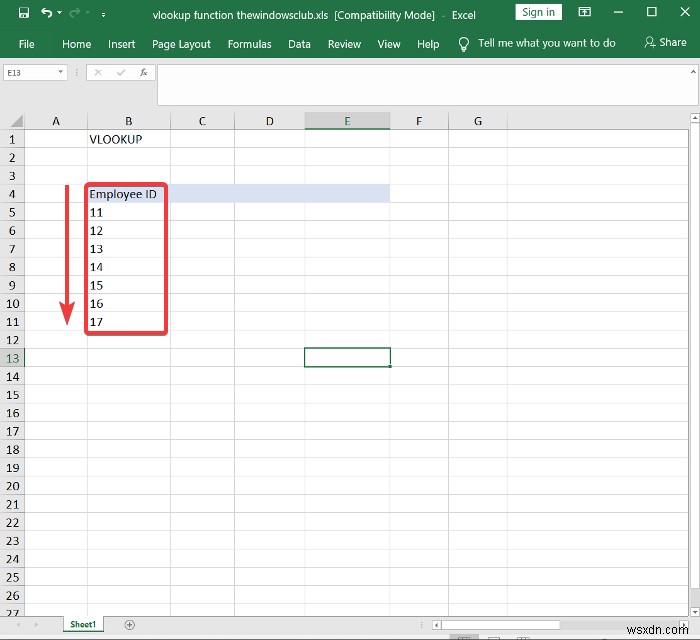700x640 pixels.
Task: Click the Undo arrow icon
Action: point(46,12)
